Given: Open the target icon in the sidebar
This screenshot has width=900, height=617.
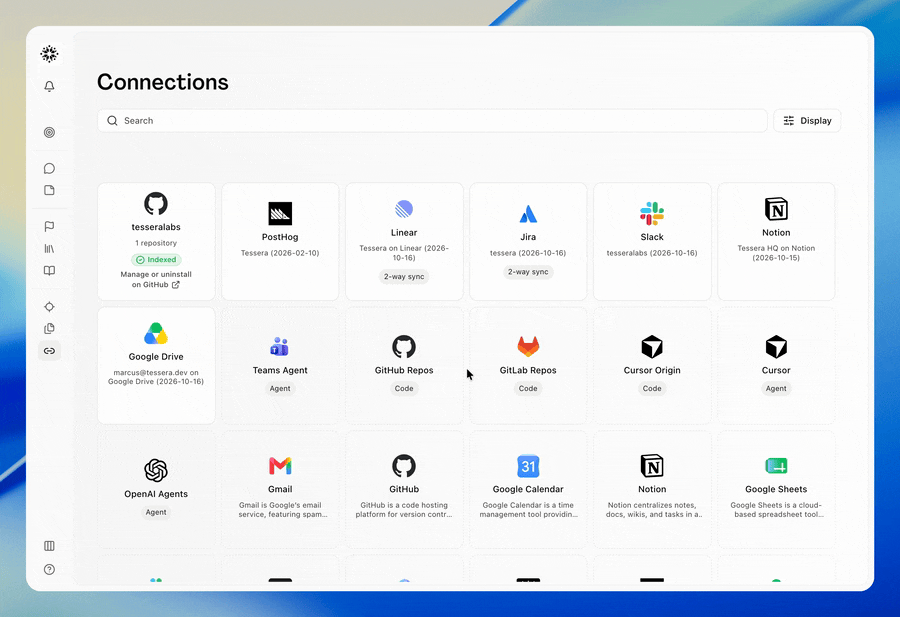Looking at the screenshot, I should click(49, 133).
